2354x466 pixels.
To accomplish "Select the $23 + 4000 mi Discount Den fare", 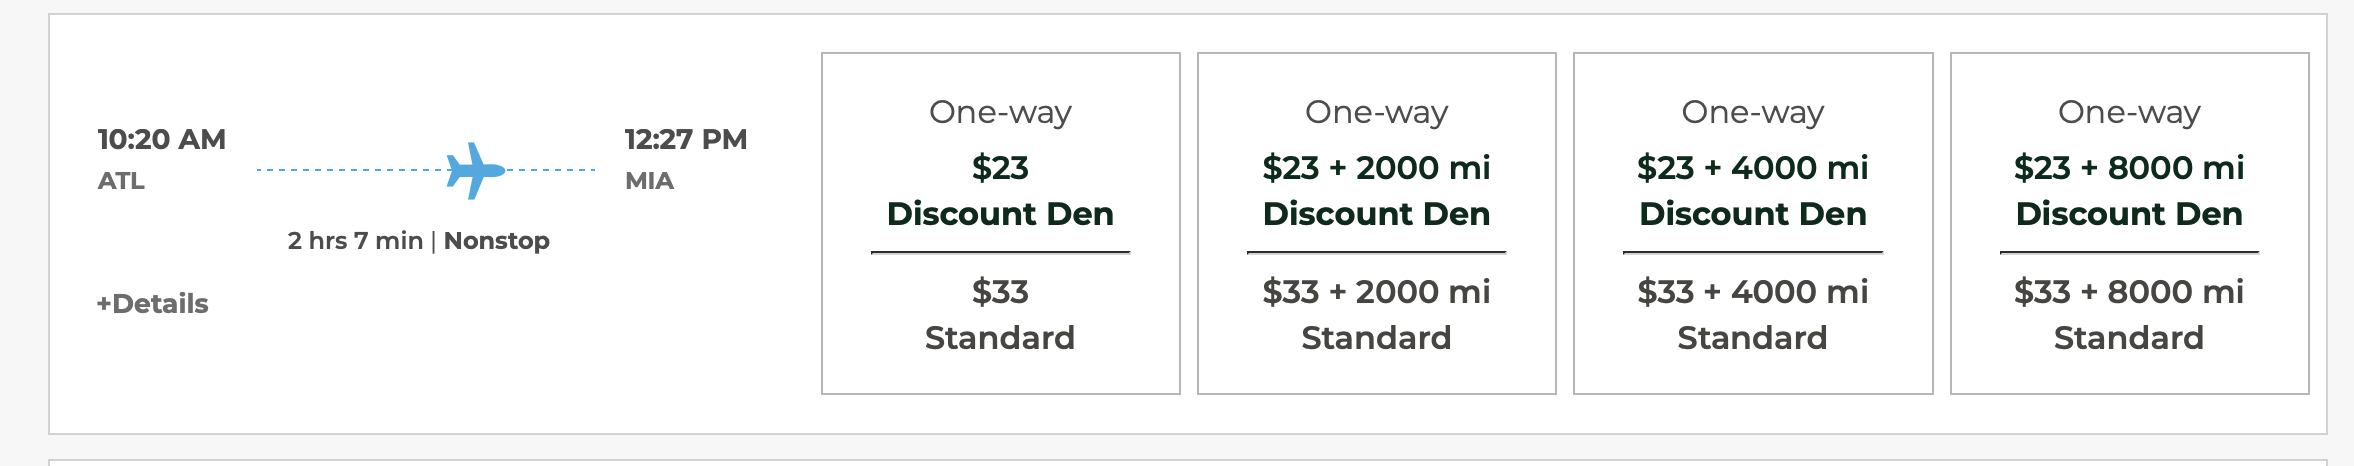I will pyautogui.click(x=1752, y=190).
